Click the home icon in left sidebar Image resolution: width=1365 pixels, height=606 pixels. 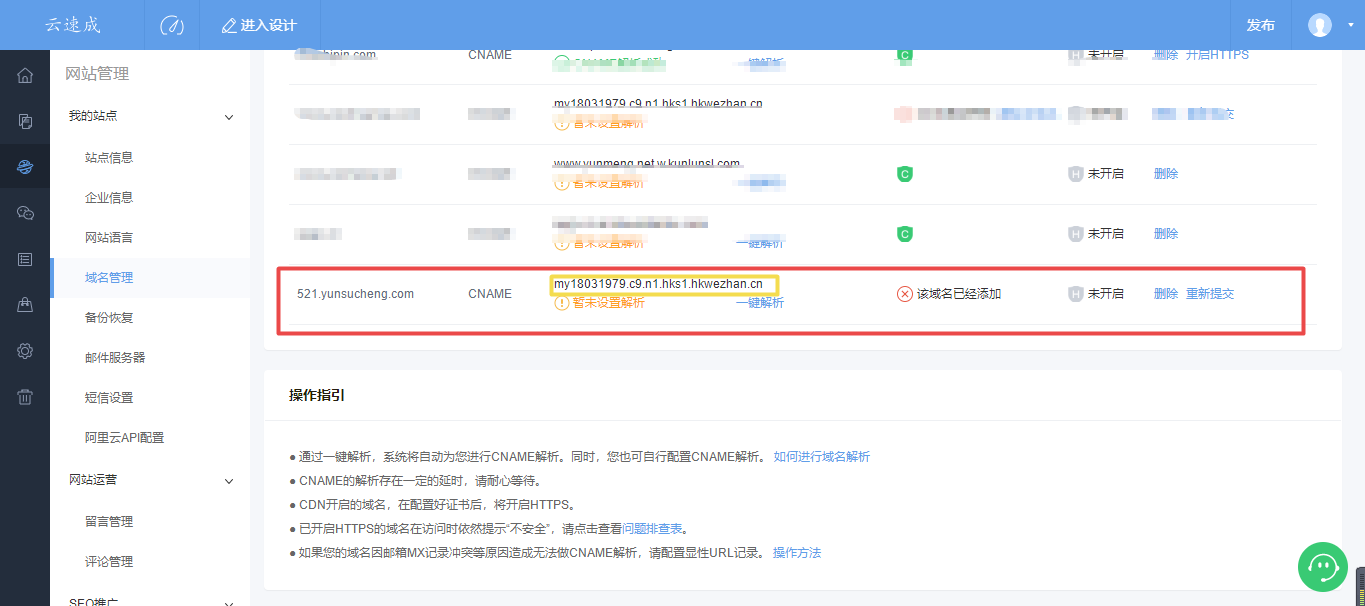[25, 76]
